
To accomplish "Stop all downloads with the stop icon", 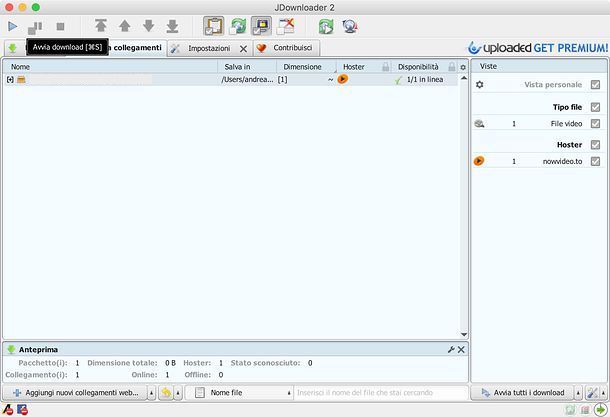I will click(x=60, y=26).
